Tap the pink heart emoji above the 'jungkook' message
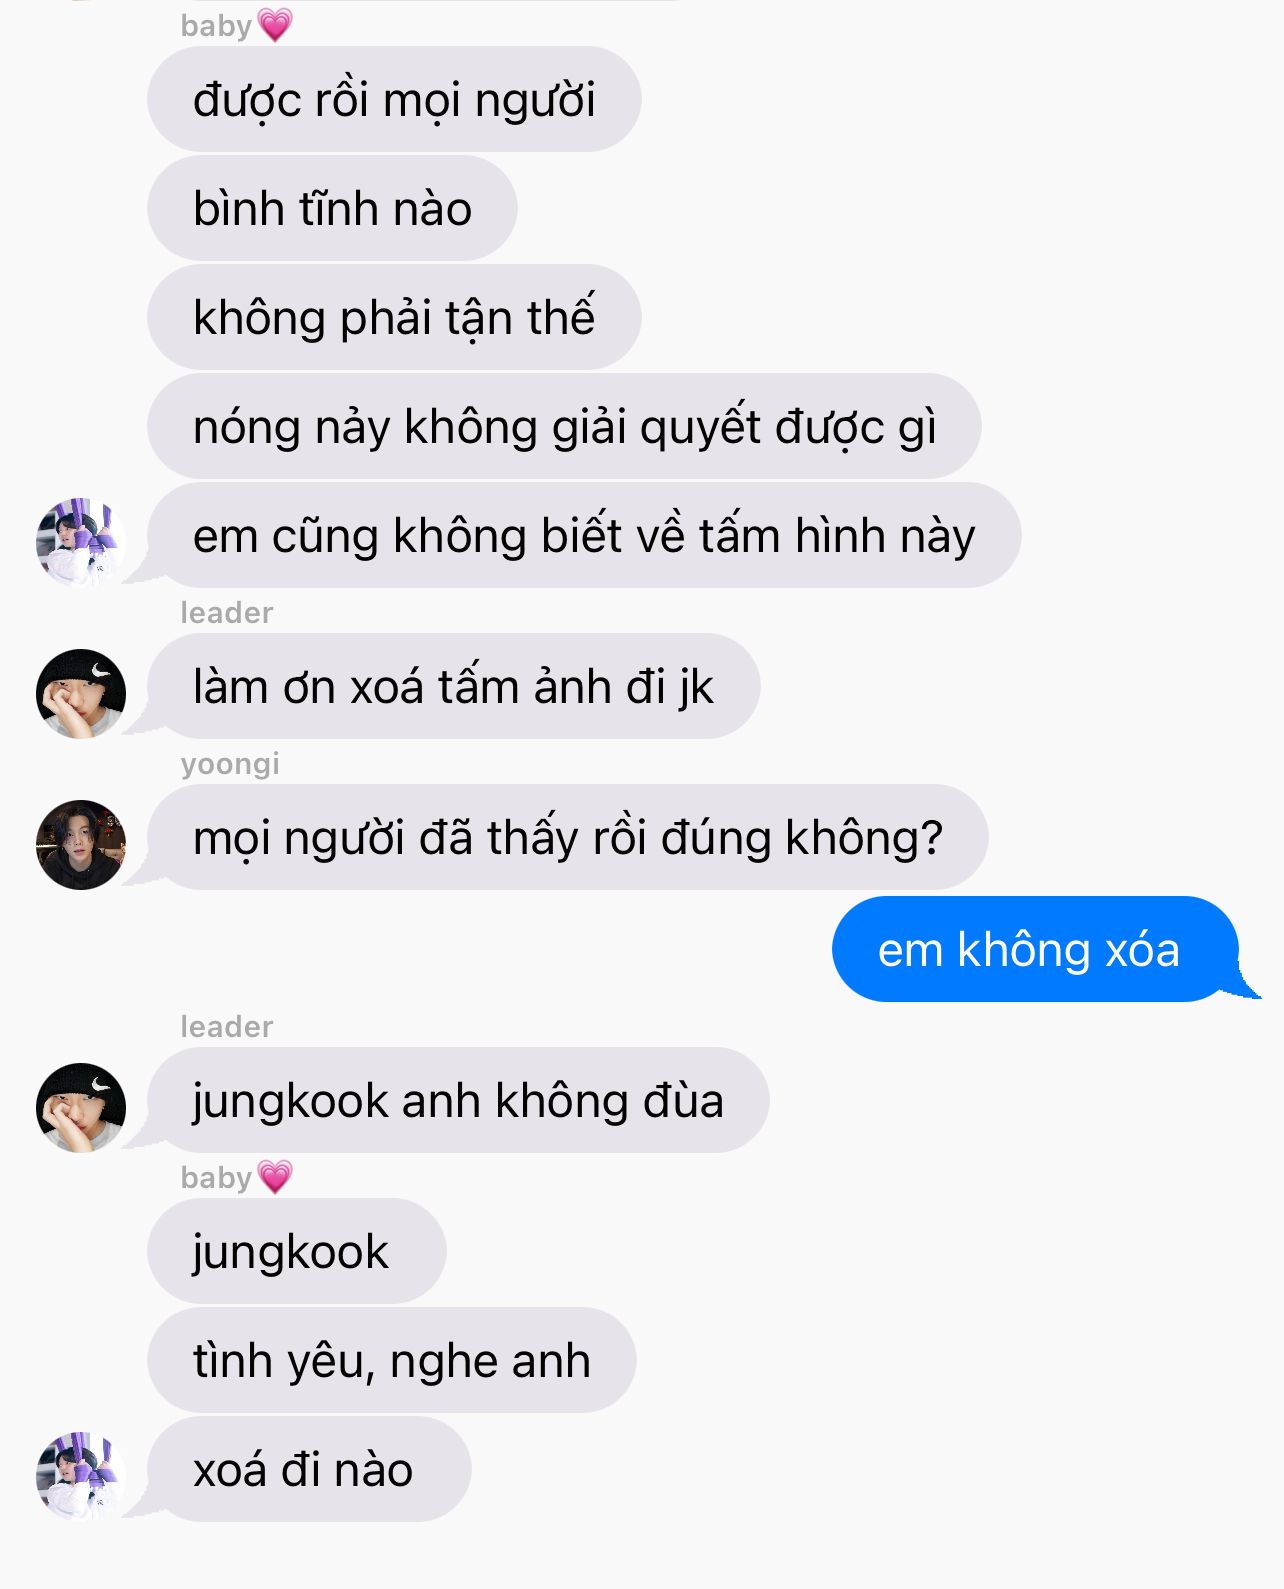This screenshot has height=1589, width=1284. [275, 1177]
